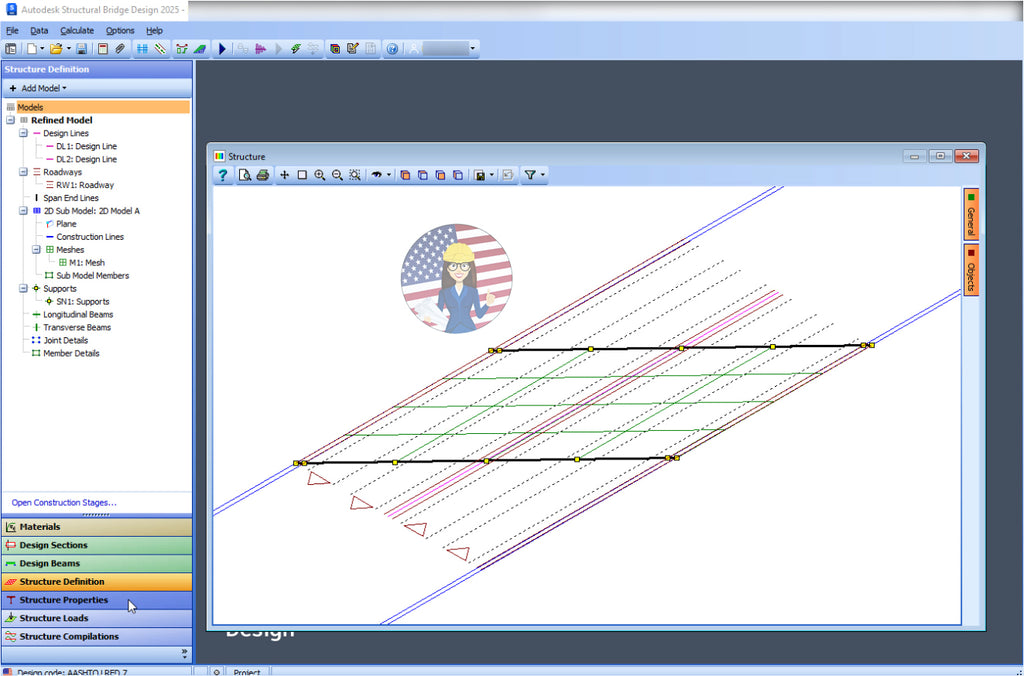Click the Zoom Out magnifier icon
This screenshot has width=1024, height=676.
tap(337, 175)
